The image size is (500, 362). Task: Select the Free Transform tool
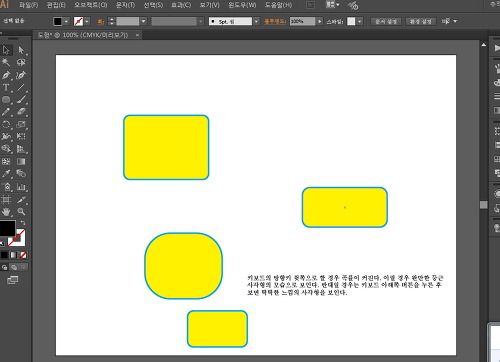click(x=21, y=137)
